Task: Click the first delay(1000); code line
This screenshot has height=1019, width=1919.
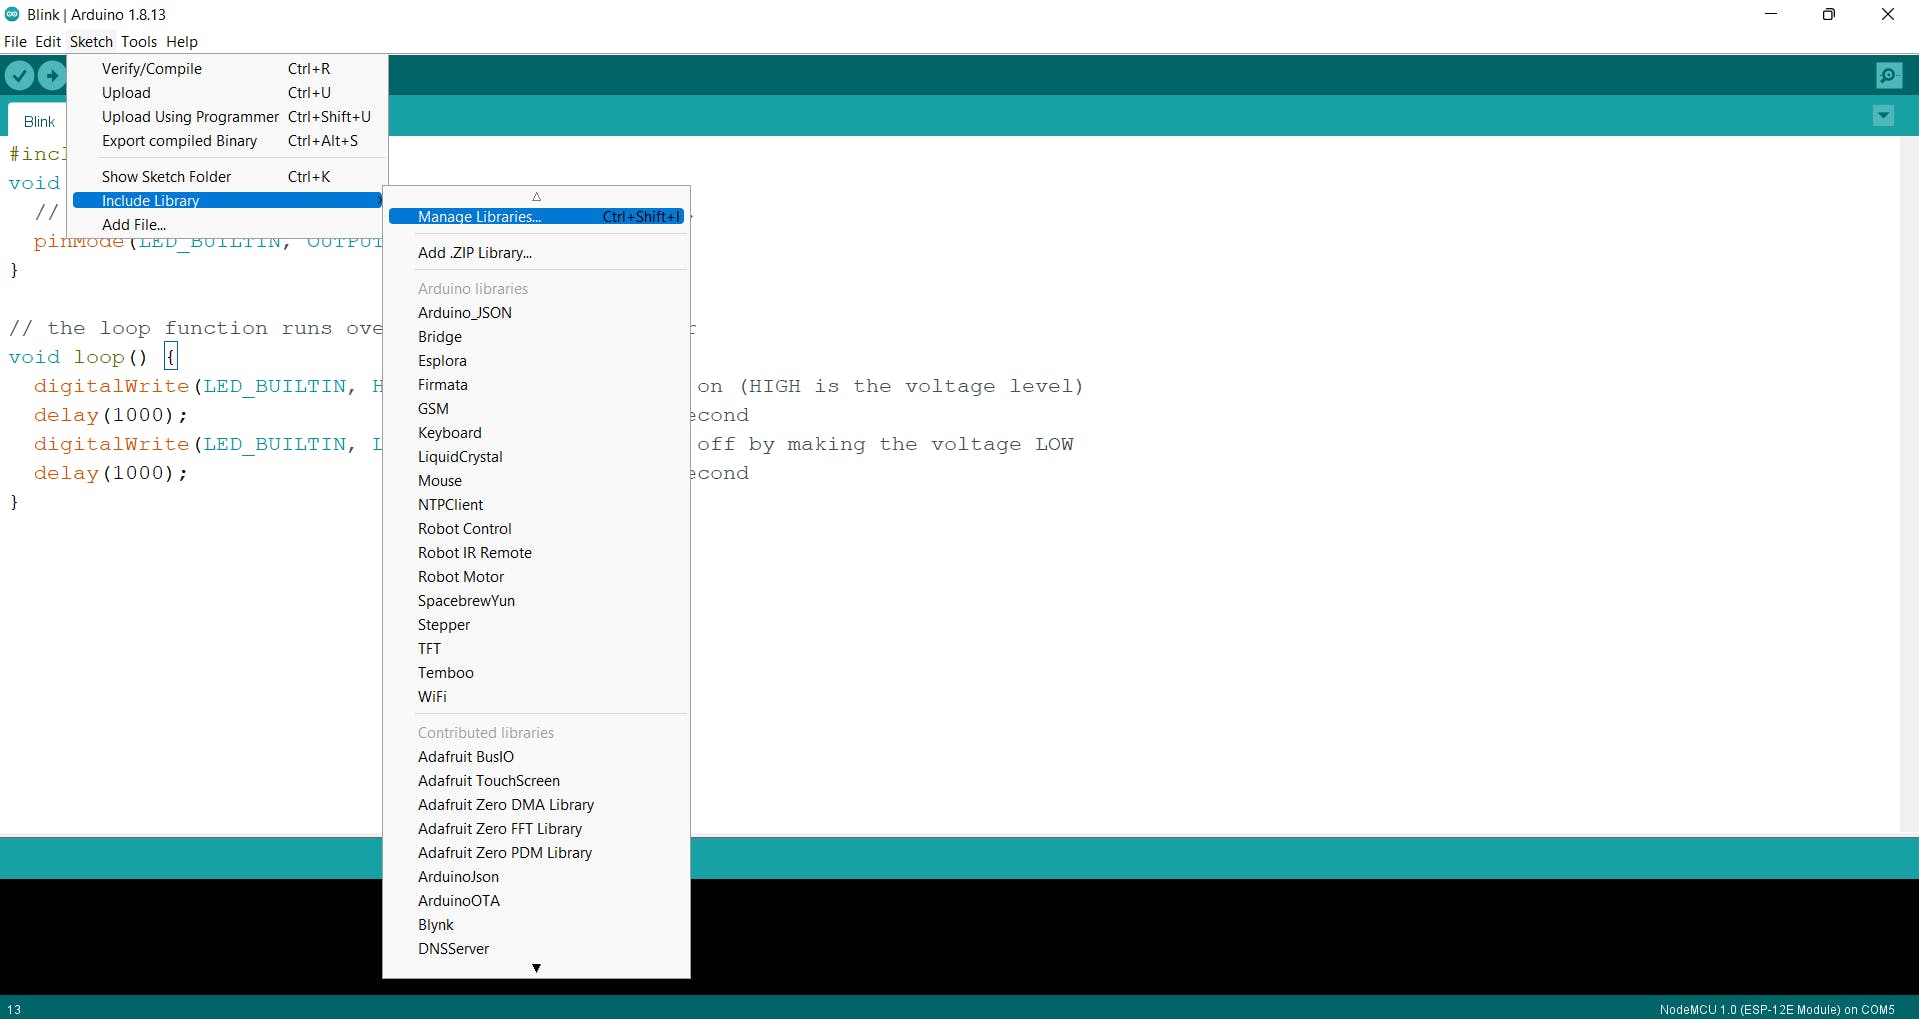Action: click(x=110, y=415)
